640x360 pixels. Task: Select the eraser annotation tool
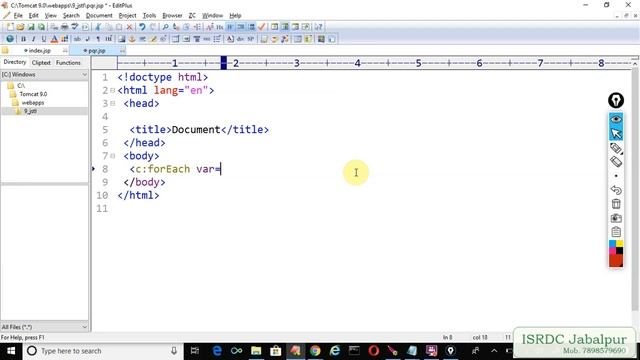pos(616,162)
